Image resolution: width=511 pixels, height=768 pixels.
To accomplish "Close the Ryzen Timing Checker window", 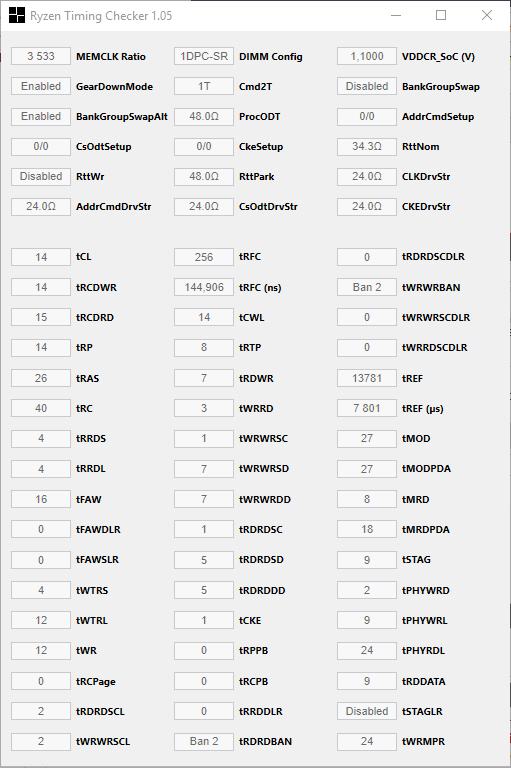I will click(487, 15).
